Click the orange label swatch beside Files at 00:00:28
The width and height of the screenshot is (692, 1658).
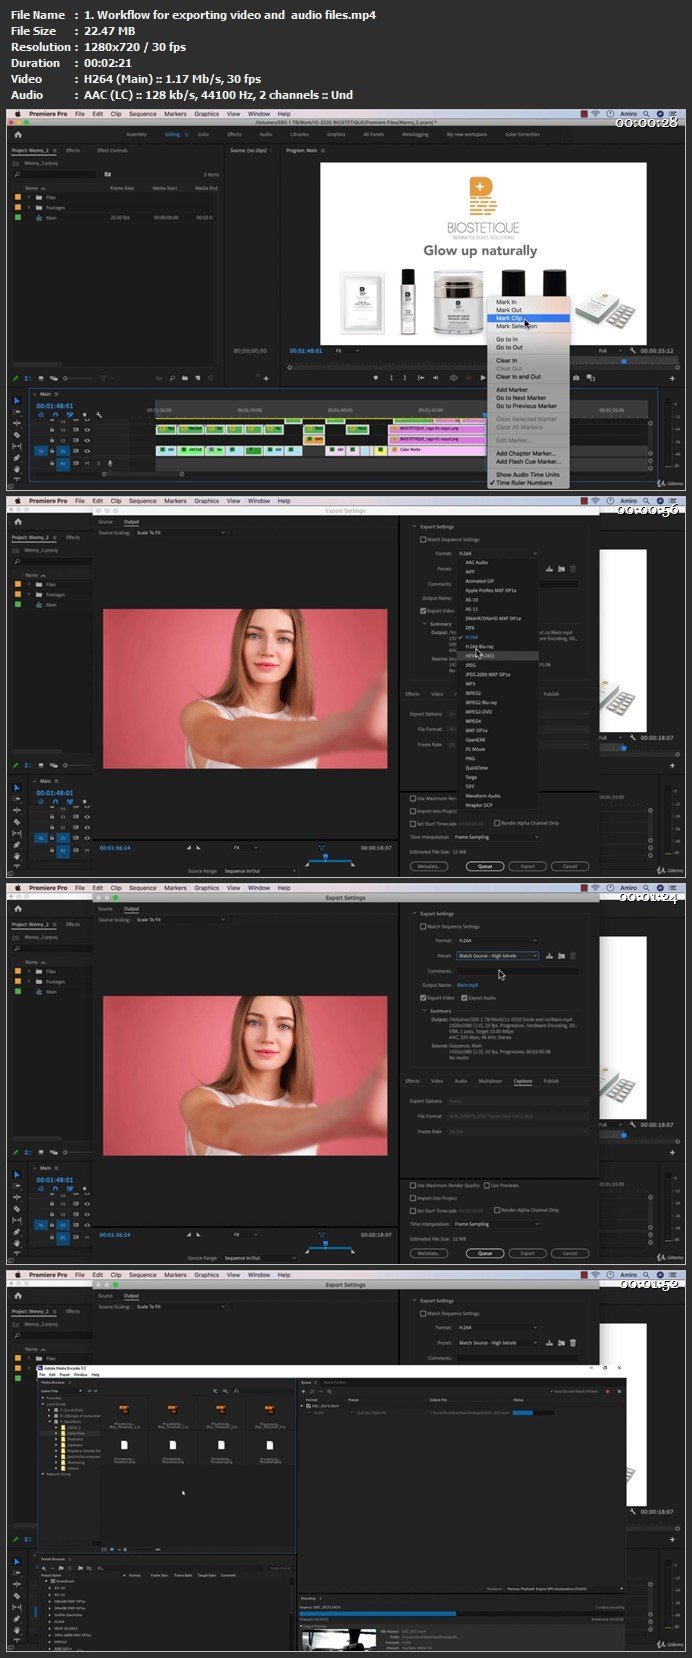pos(17,198)
